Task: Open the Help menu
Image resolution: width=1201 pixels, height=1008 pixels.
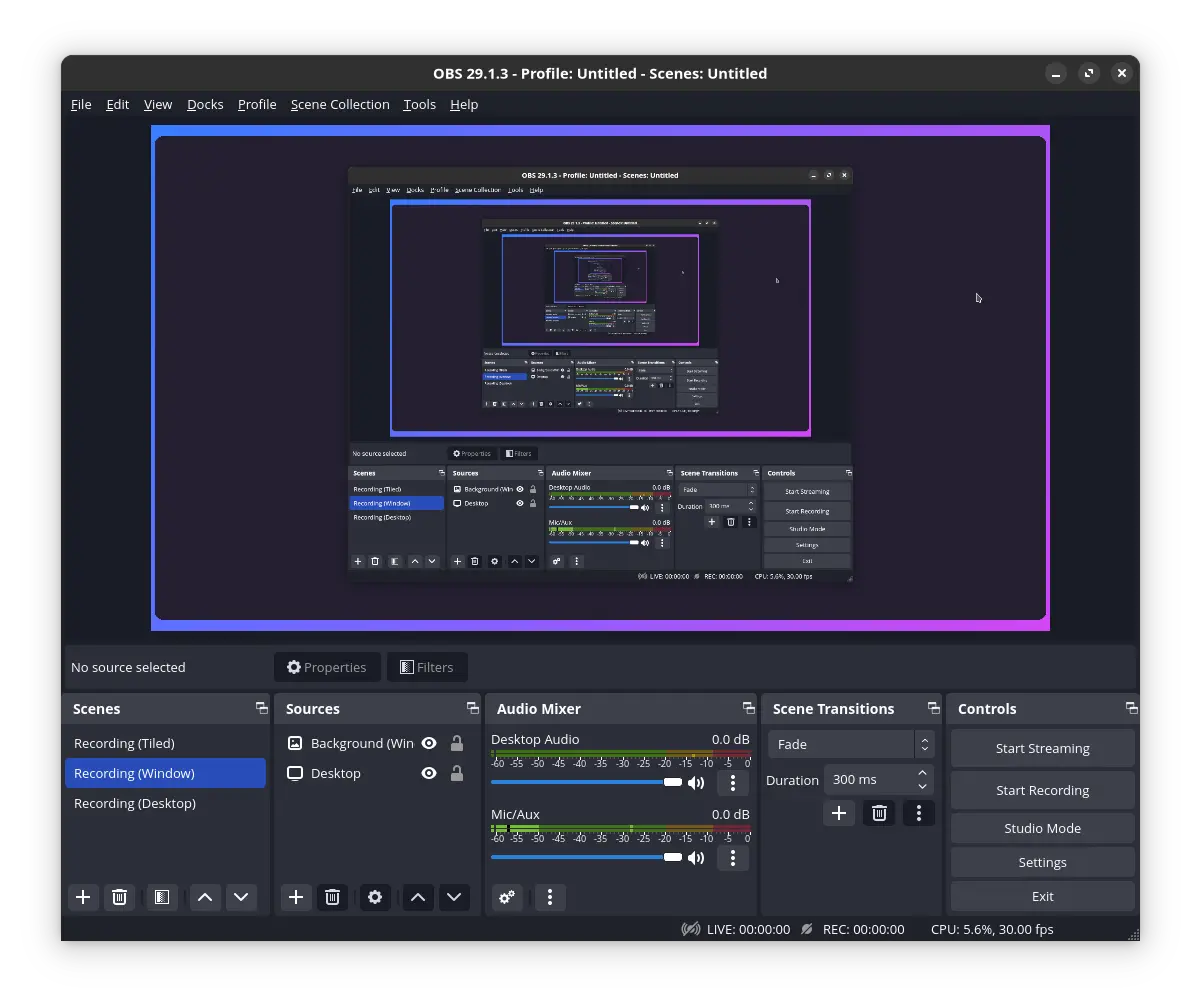Action: pos(464,104)
